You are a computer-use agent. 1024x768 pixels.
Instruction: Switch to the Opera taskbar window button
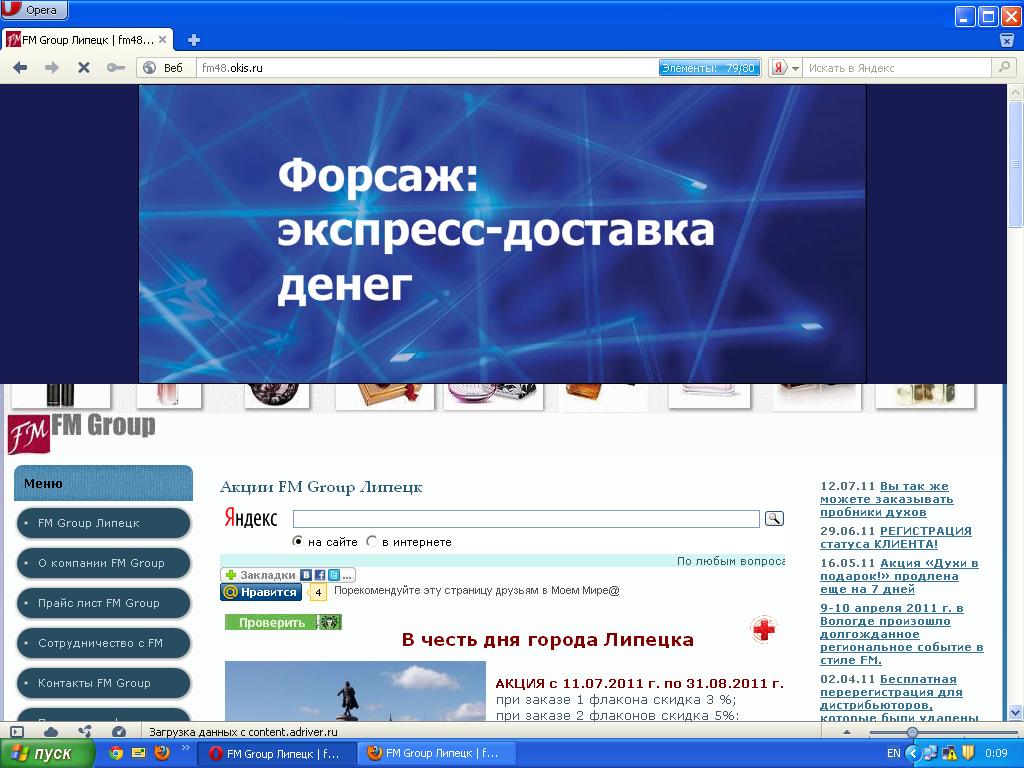tap(277, 753)
